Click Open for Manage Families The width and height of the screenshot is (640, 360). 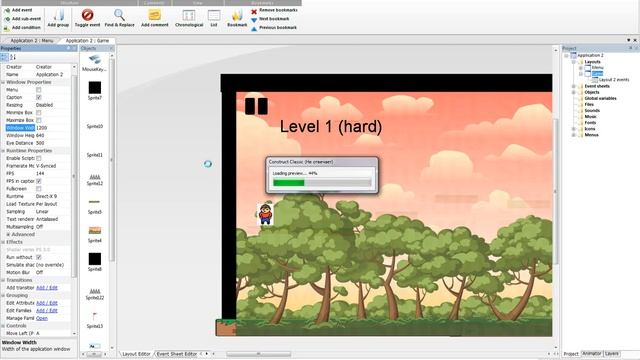42,318
